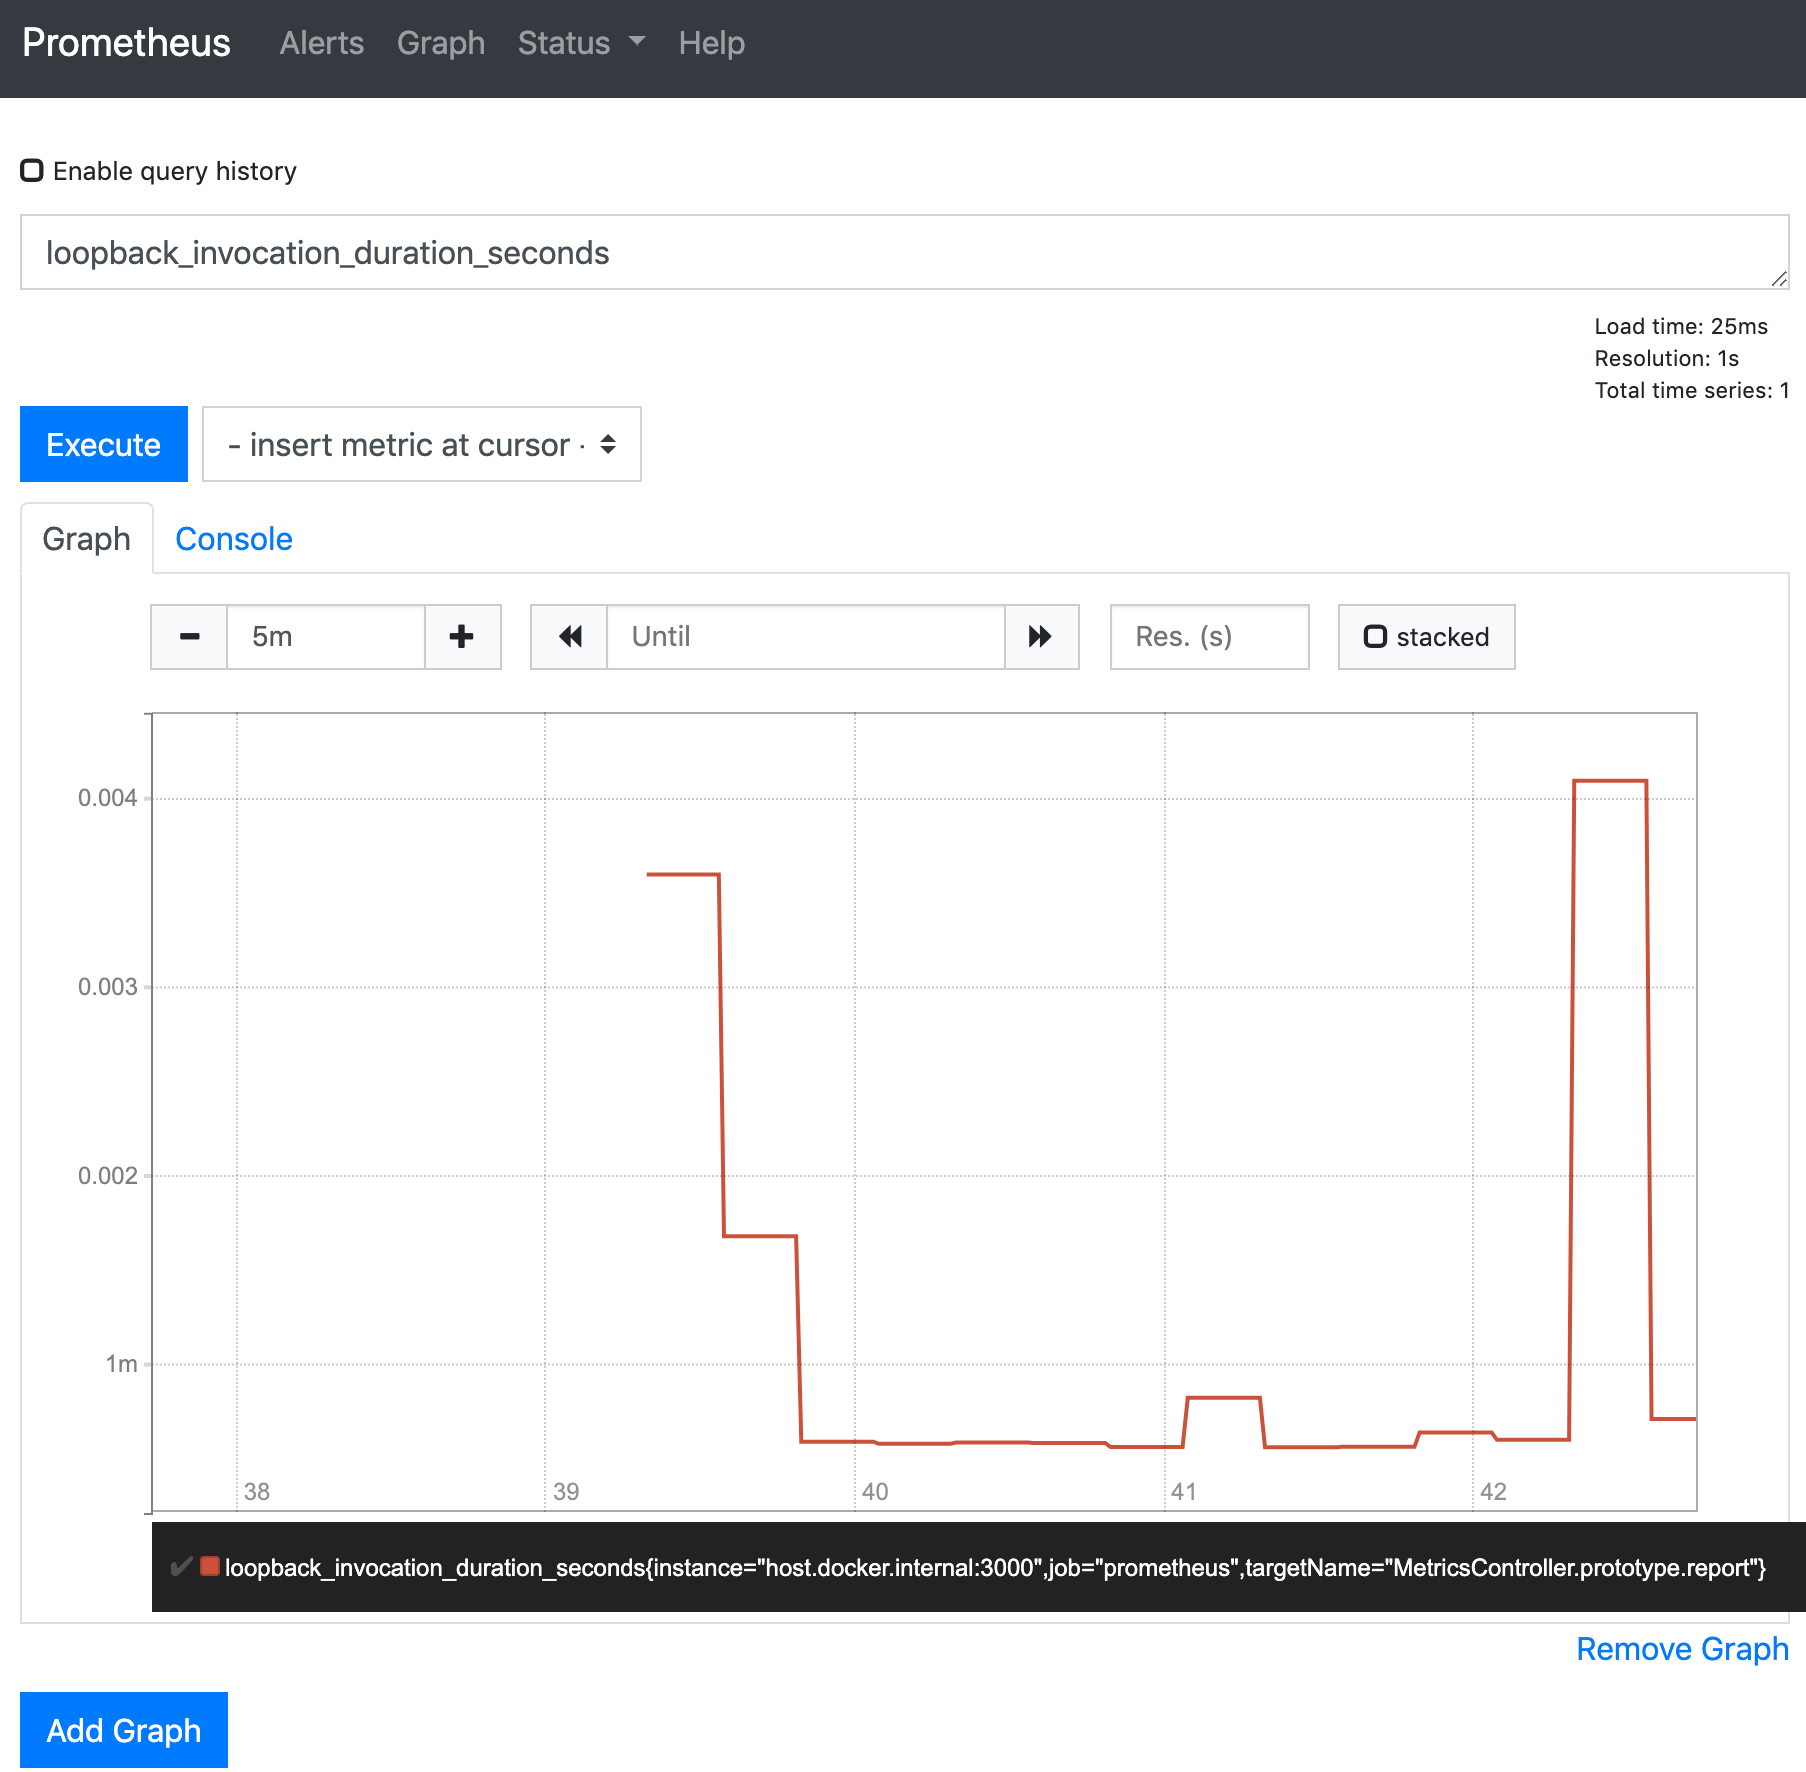Click into the Until time field

click(805, 637)
